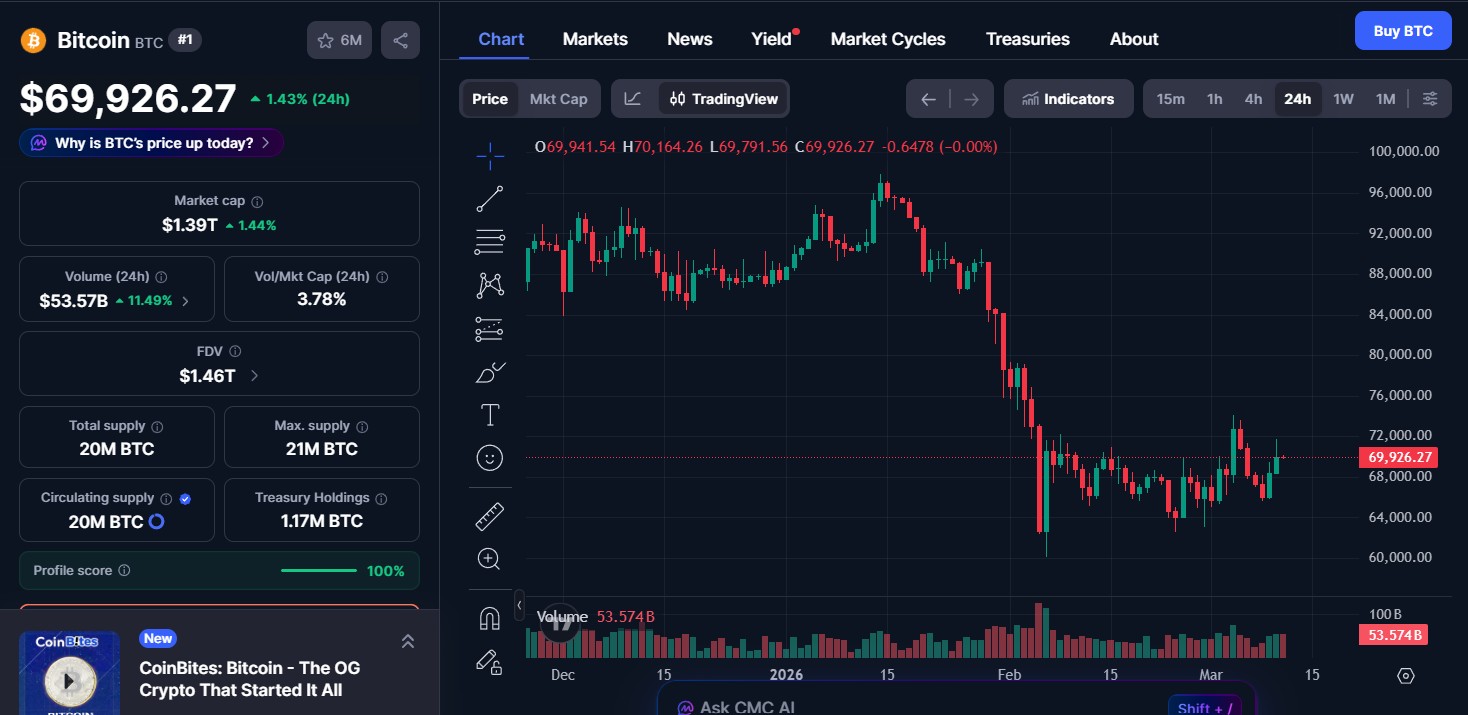This screenshot has height=715, width=1468.
Task: Switch the chart to Mkt Cap view
Action: click(558, 98)
